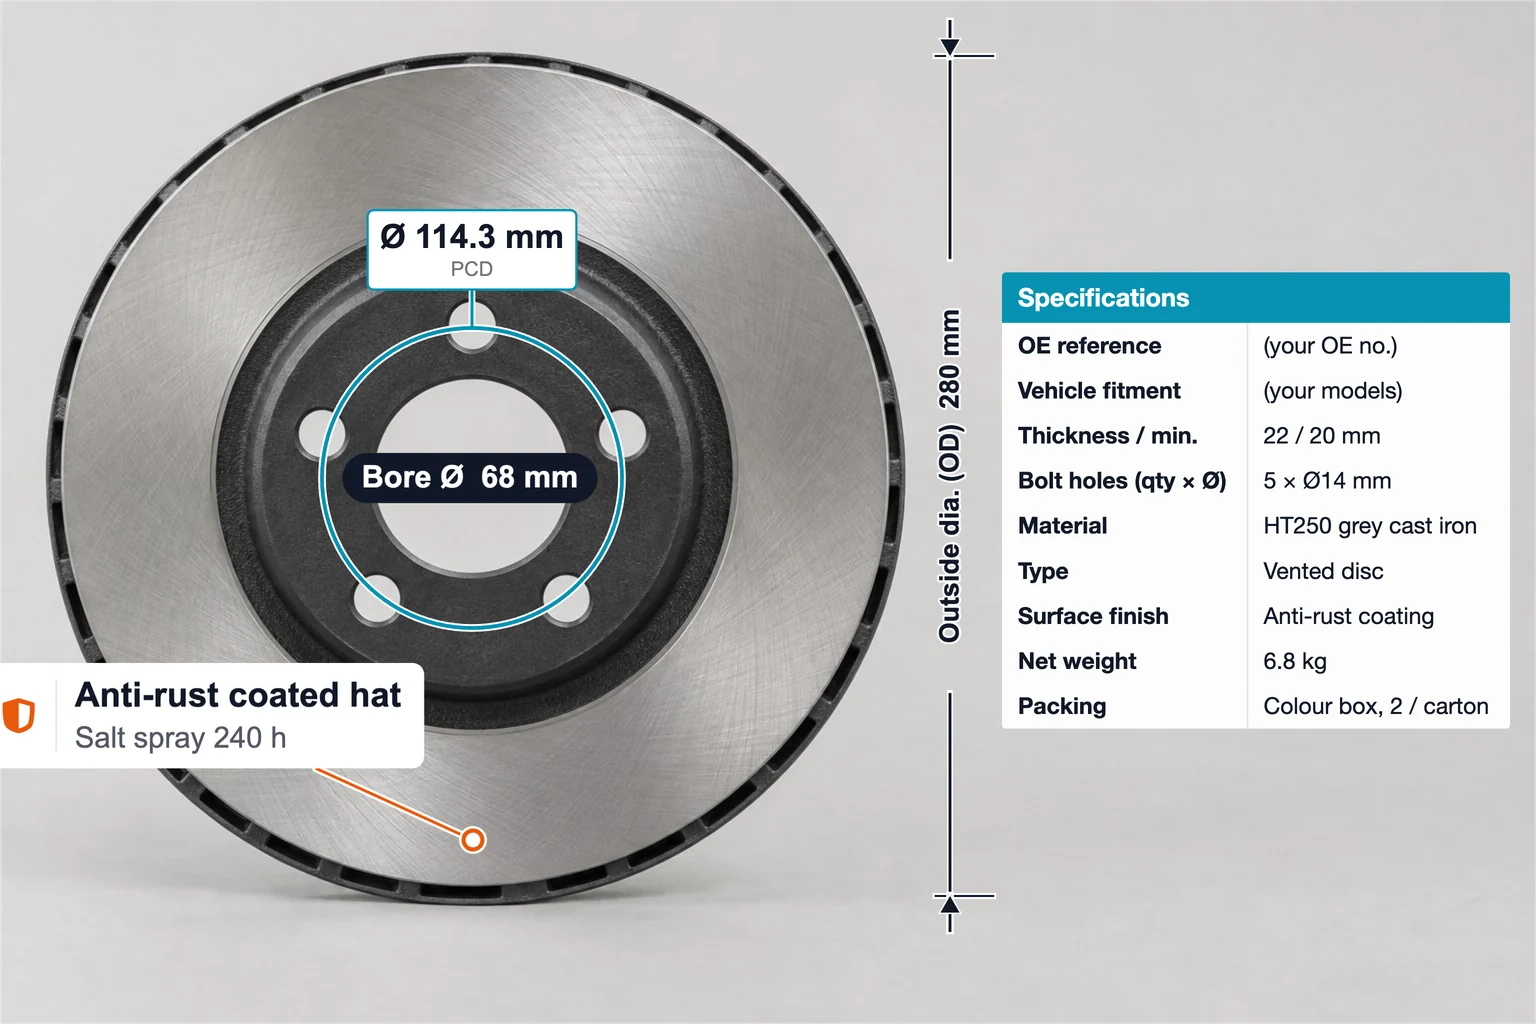1536x1024 pixels.
Task: Click the 'Packing' row label
Action: coord(1062,707)
